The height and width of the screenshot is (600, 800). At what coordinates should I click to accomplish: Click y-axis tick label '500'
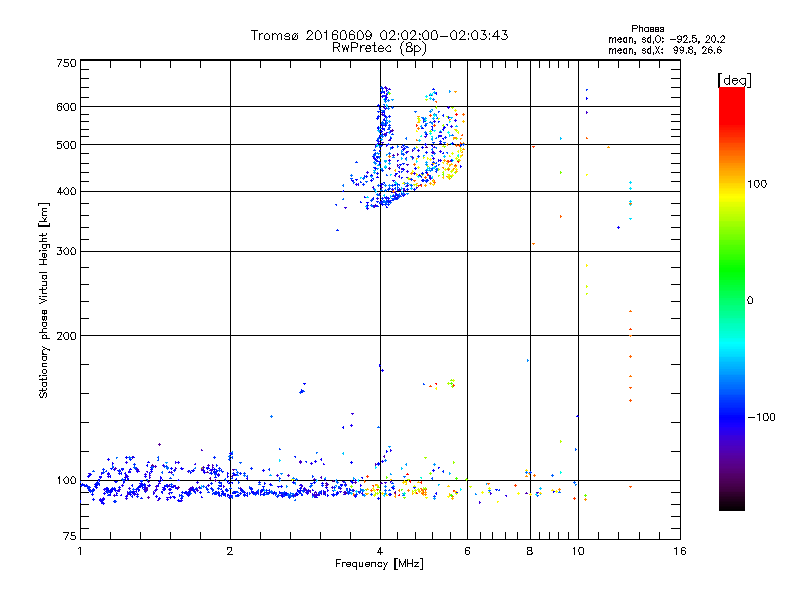[x=66, y=145]
